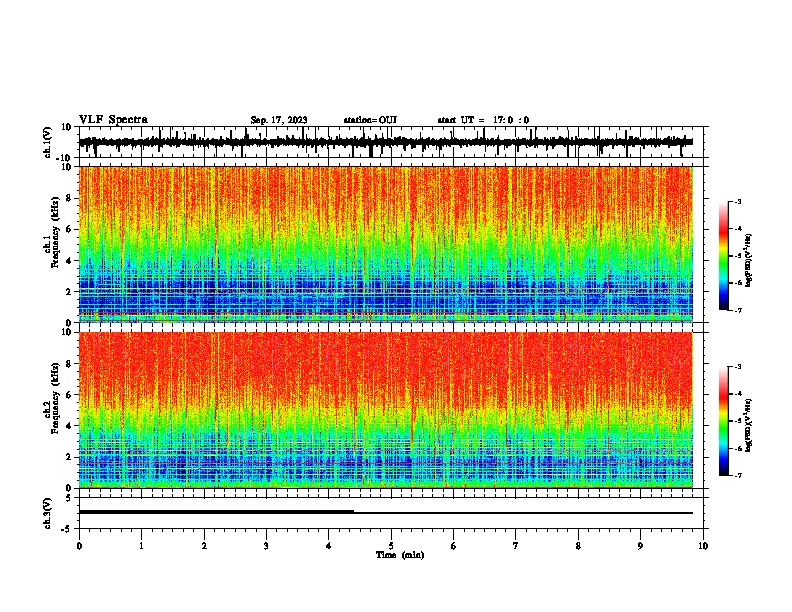Image resolution: width=792 pixels, height=612 pixels.
Task: Click the thick ch.3 signal line
Action: (216, 512)
